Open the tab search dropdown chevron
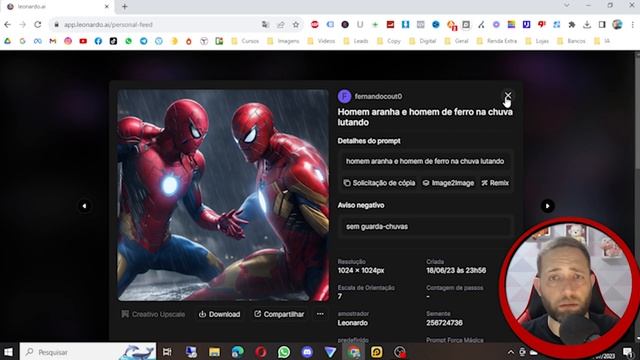The height and width of the screenshot is (360, 640). tap(567, 5)
